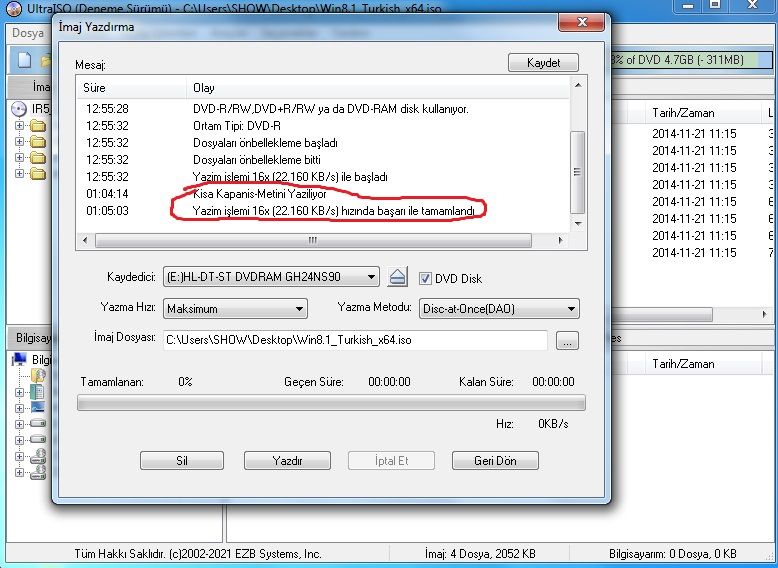
Task: Select the teal documents icon in local tree
Action: point(37,392)
